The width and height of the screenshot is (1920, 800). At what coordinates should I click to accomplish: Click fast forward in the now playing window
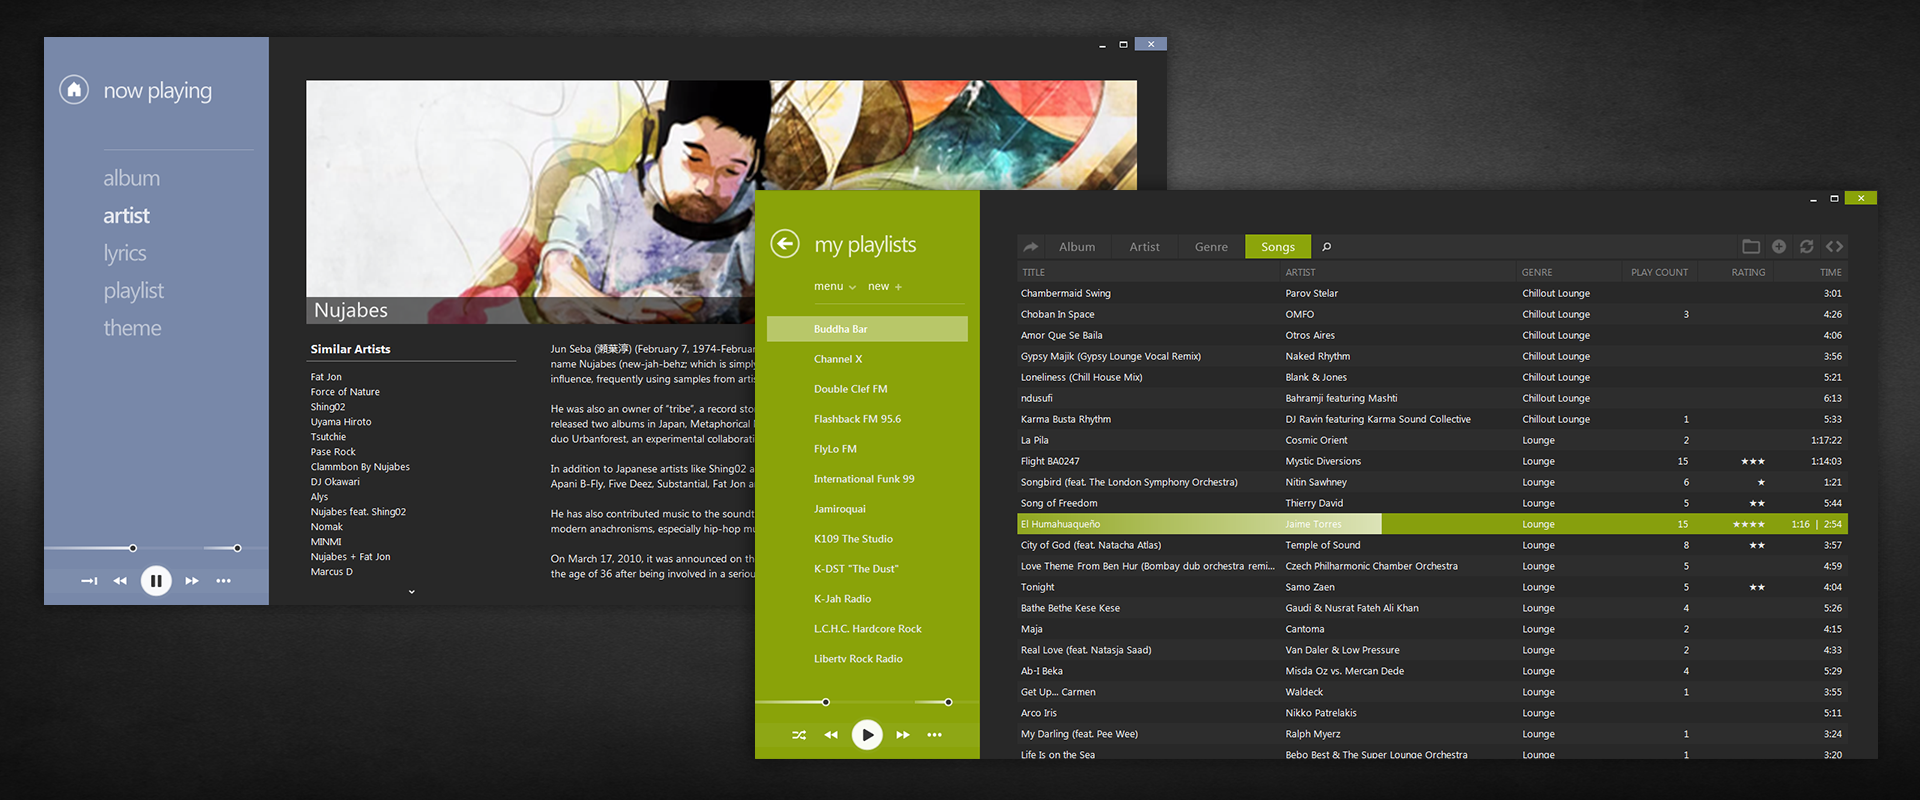[x=192, y=581]
